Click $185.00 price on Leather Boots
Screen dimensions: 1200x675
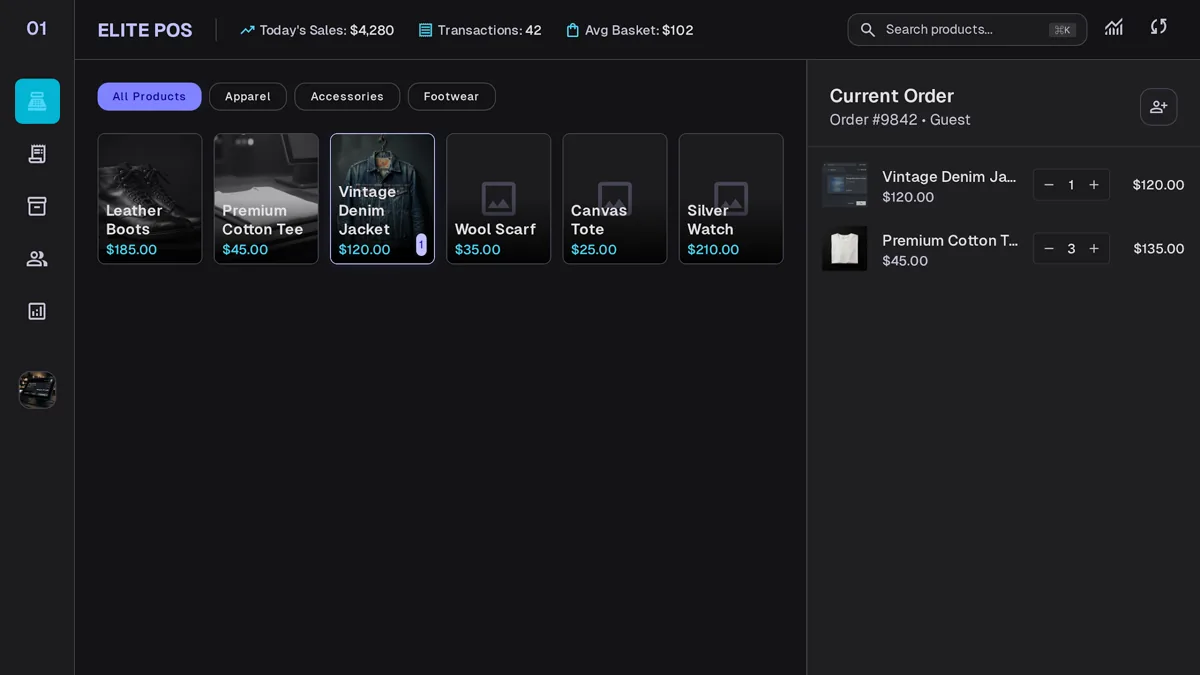point(132,250)
